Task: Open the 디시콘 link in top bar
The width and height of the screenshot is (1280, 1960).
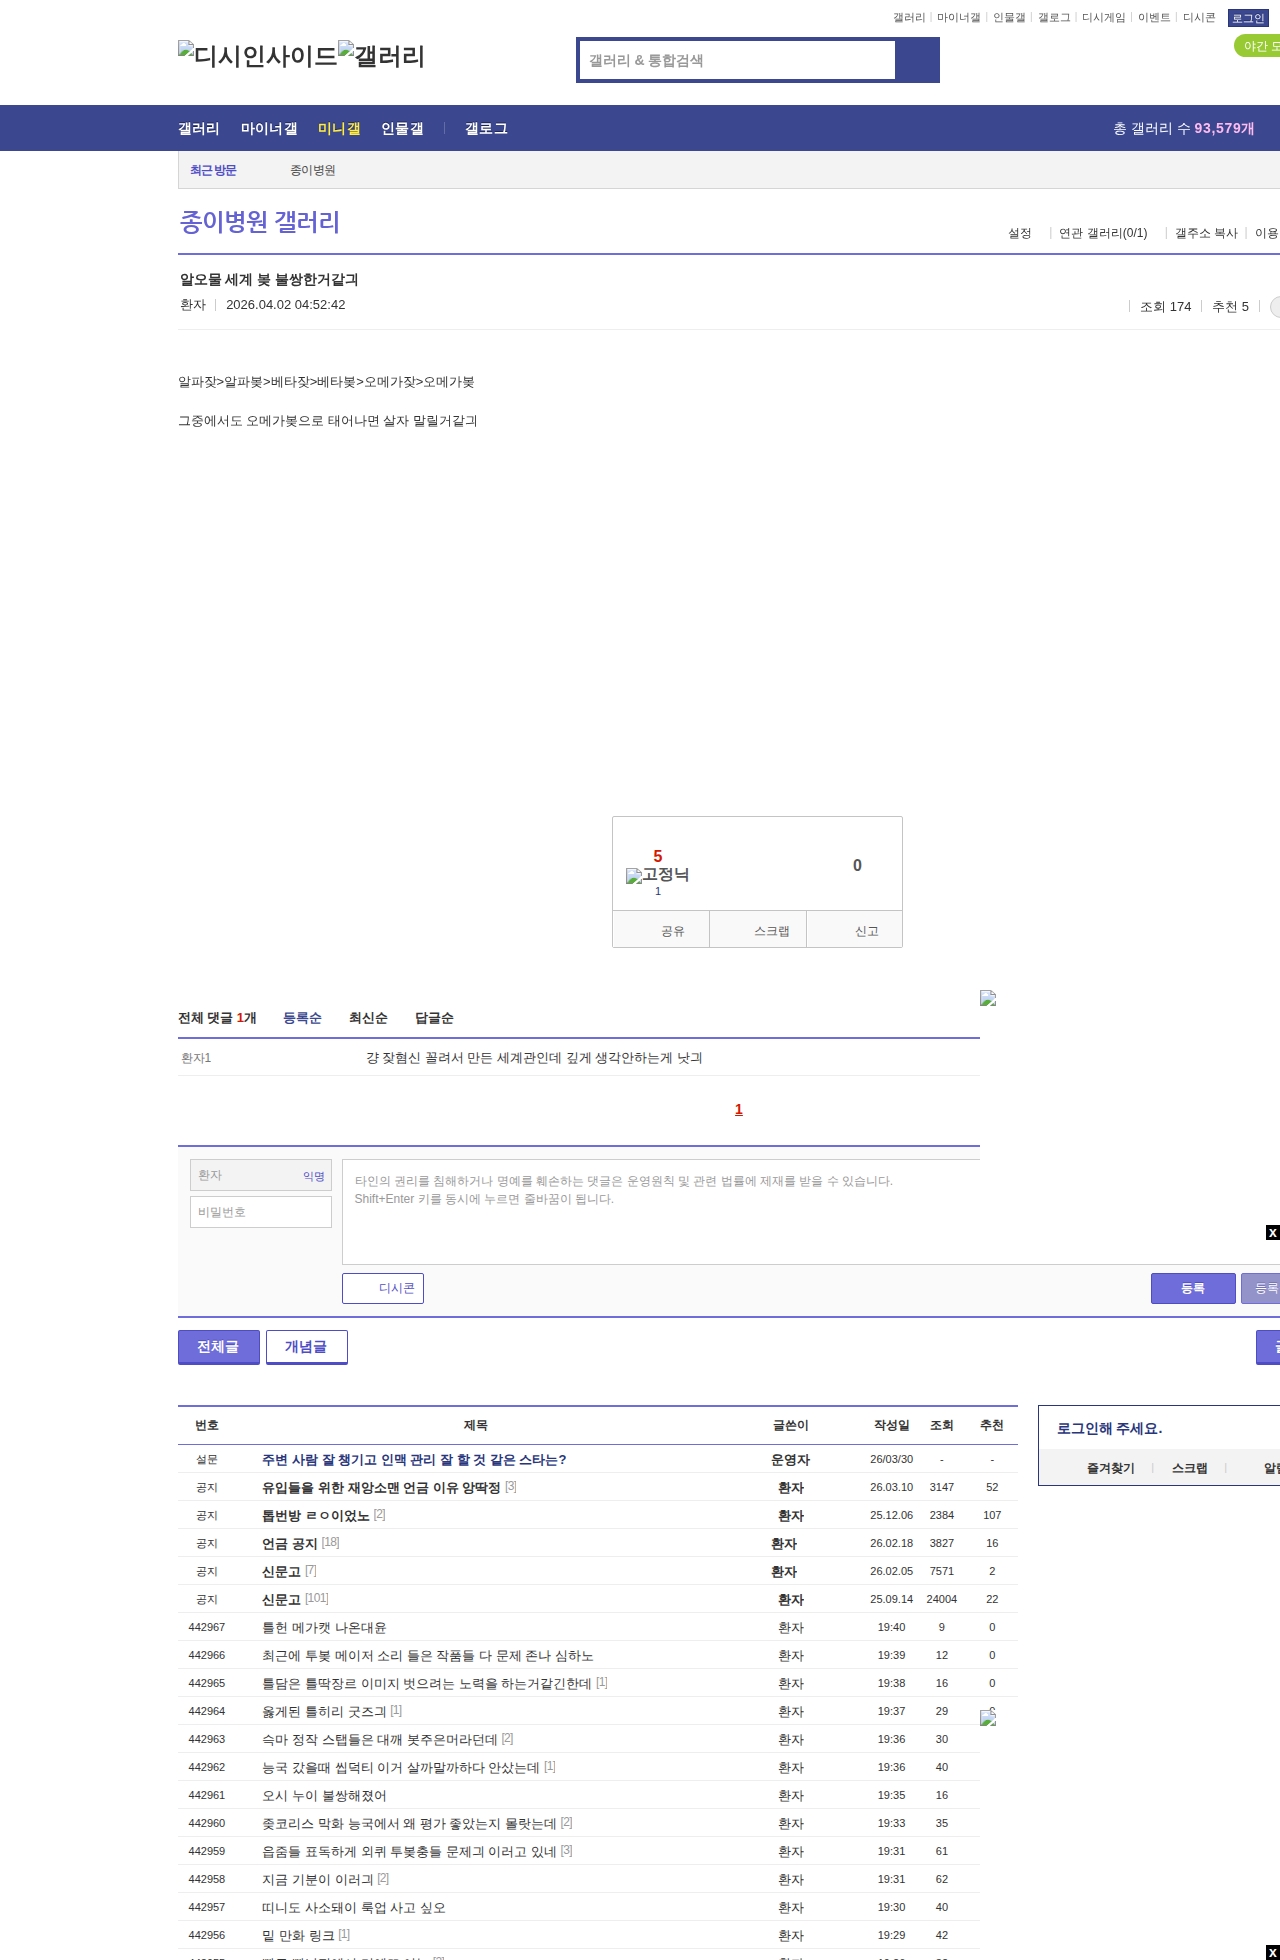Action: tap(1199, 17)
